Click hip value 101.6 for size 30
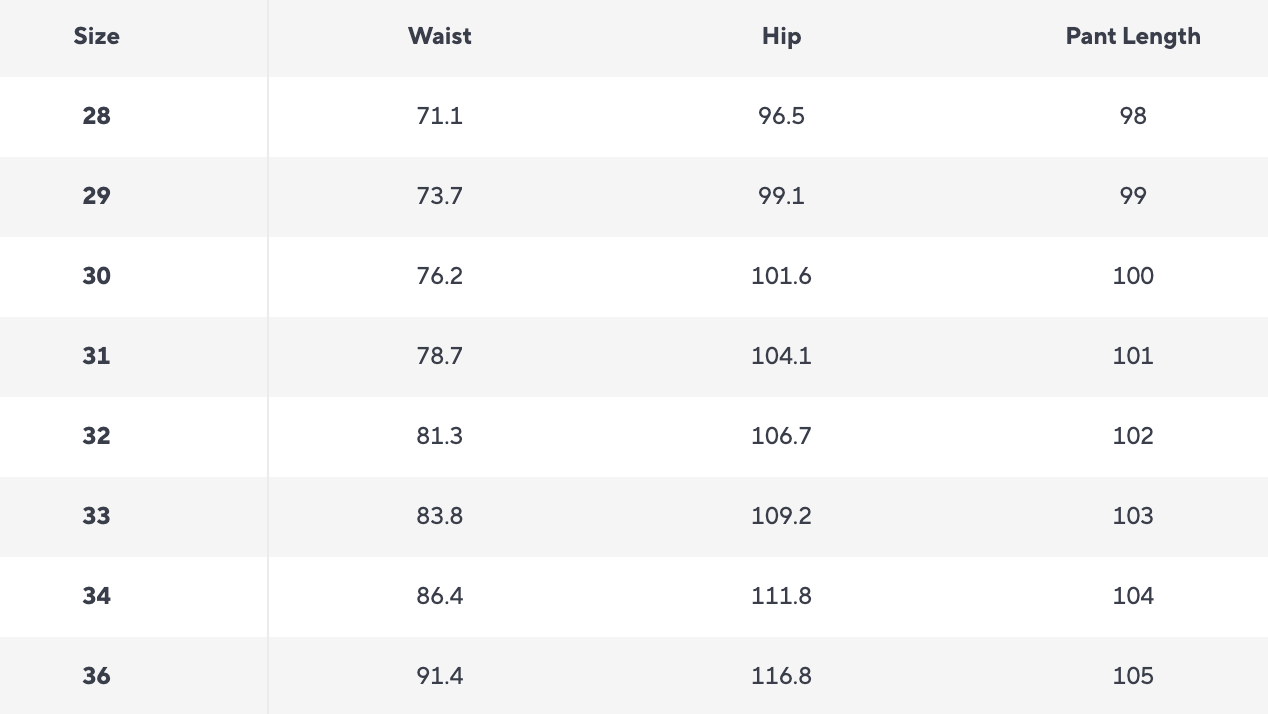Screen dimensions: 1268x714 point(781,276)
